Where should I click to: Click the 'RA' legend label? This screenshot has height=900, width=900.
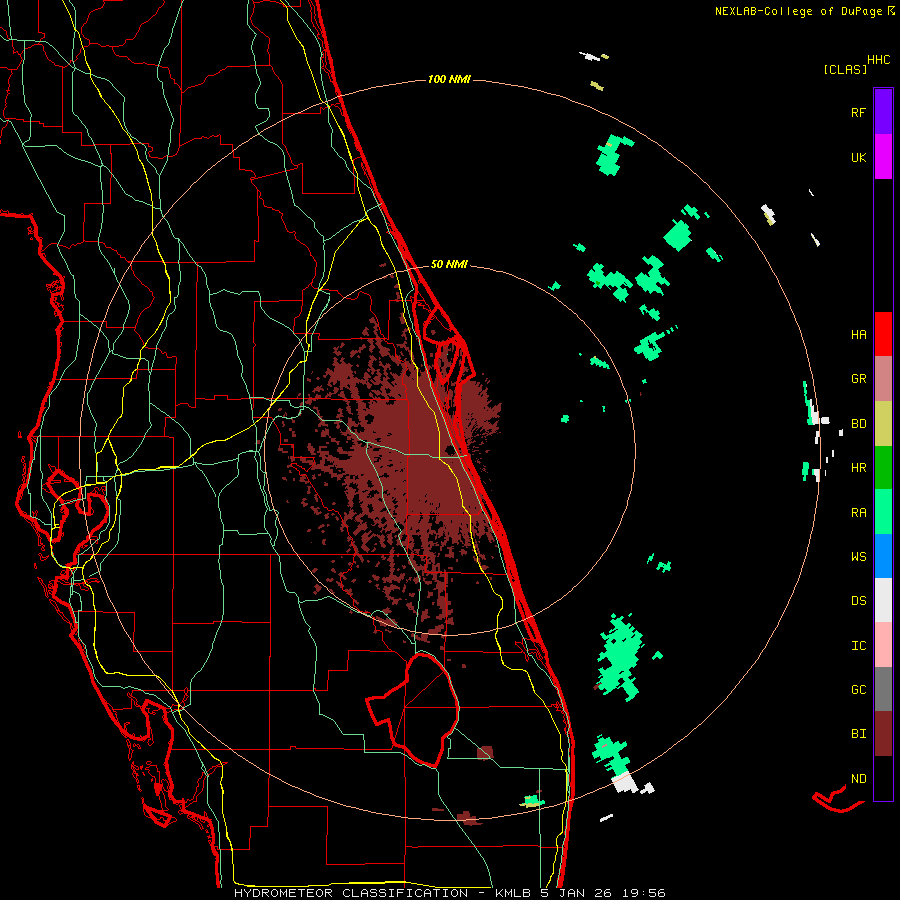tap(858, 513)
